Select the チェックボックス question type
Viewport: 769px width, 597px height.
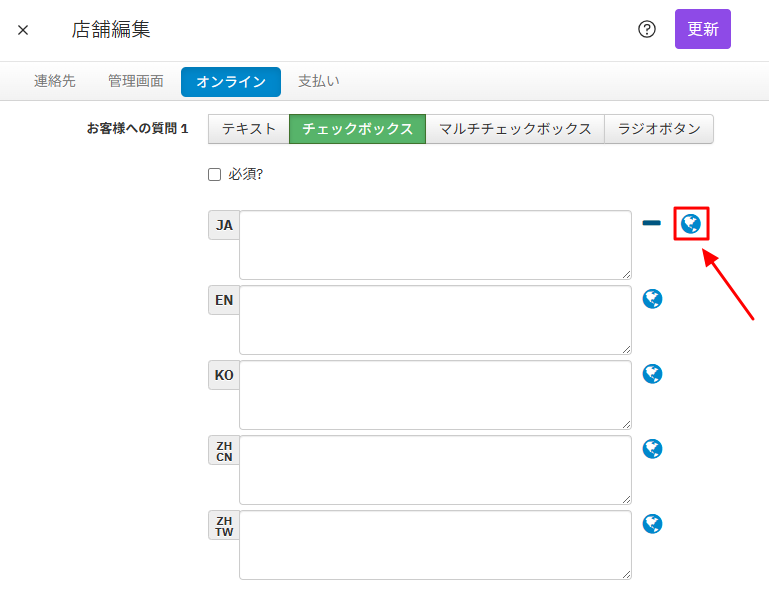357,129
